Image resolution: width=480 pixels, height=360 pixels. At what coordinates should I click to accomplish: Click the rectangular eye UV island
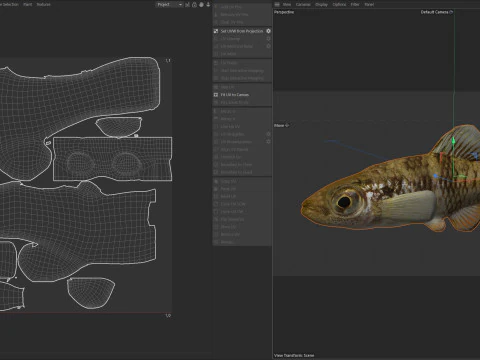113,159
